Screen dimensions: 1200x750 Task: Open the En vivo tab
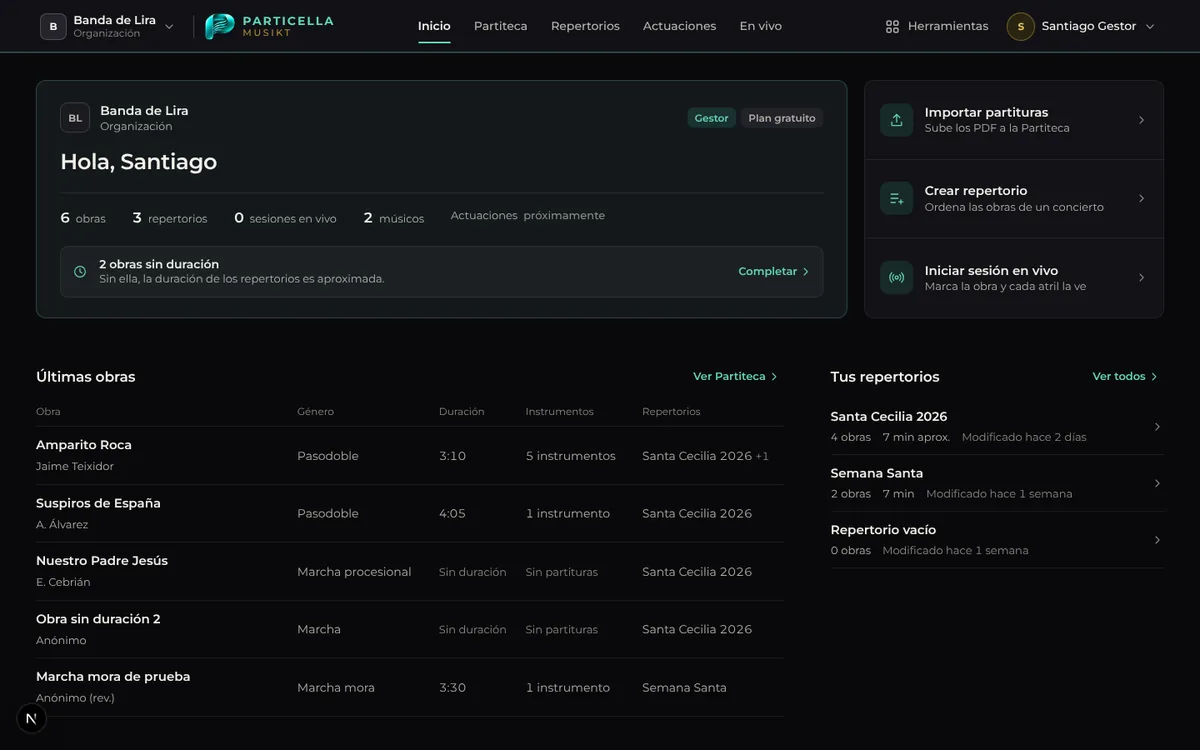click(x=761, y=26)
